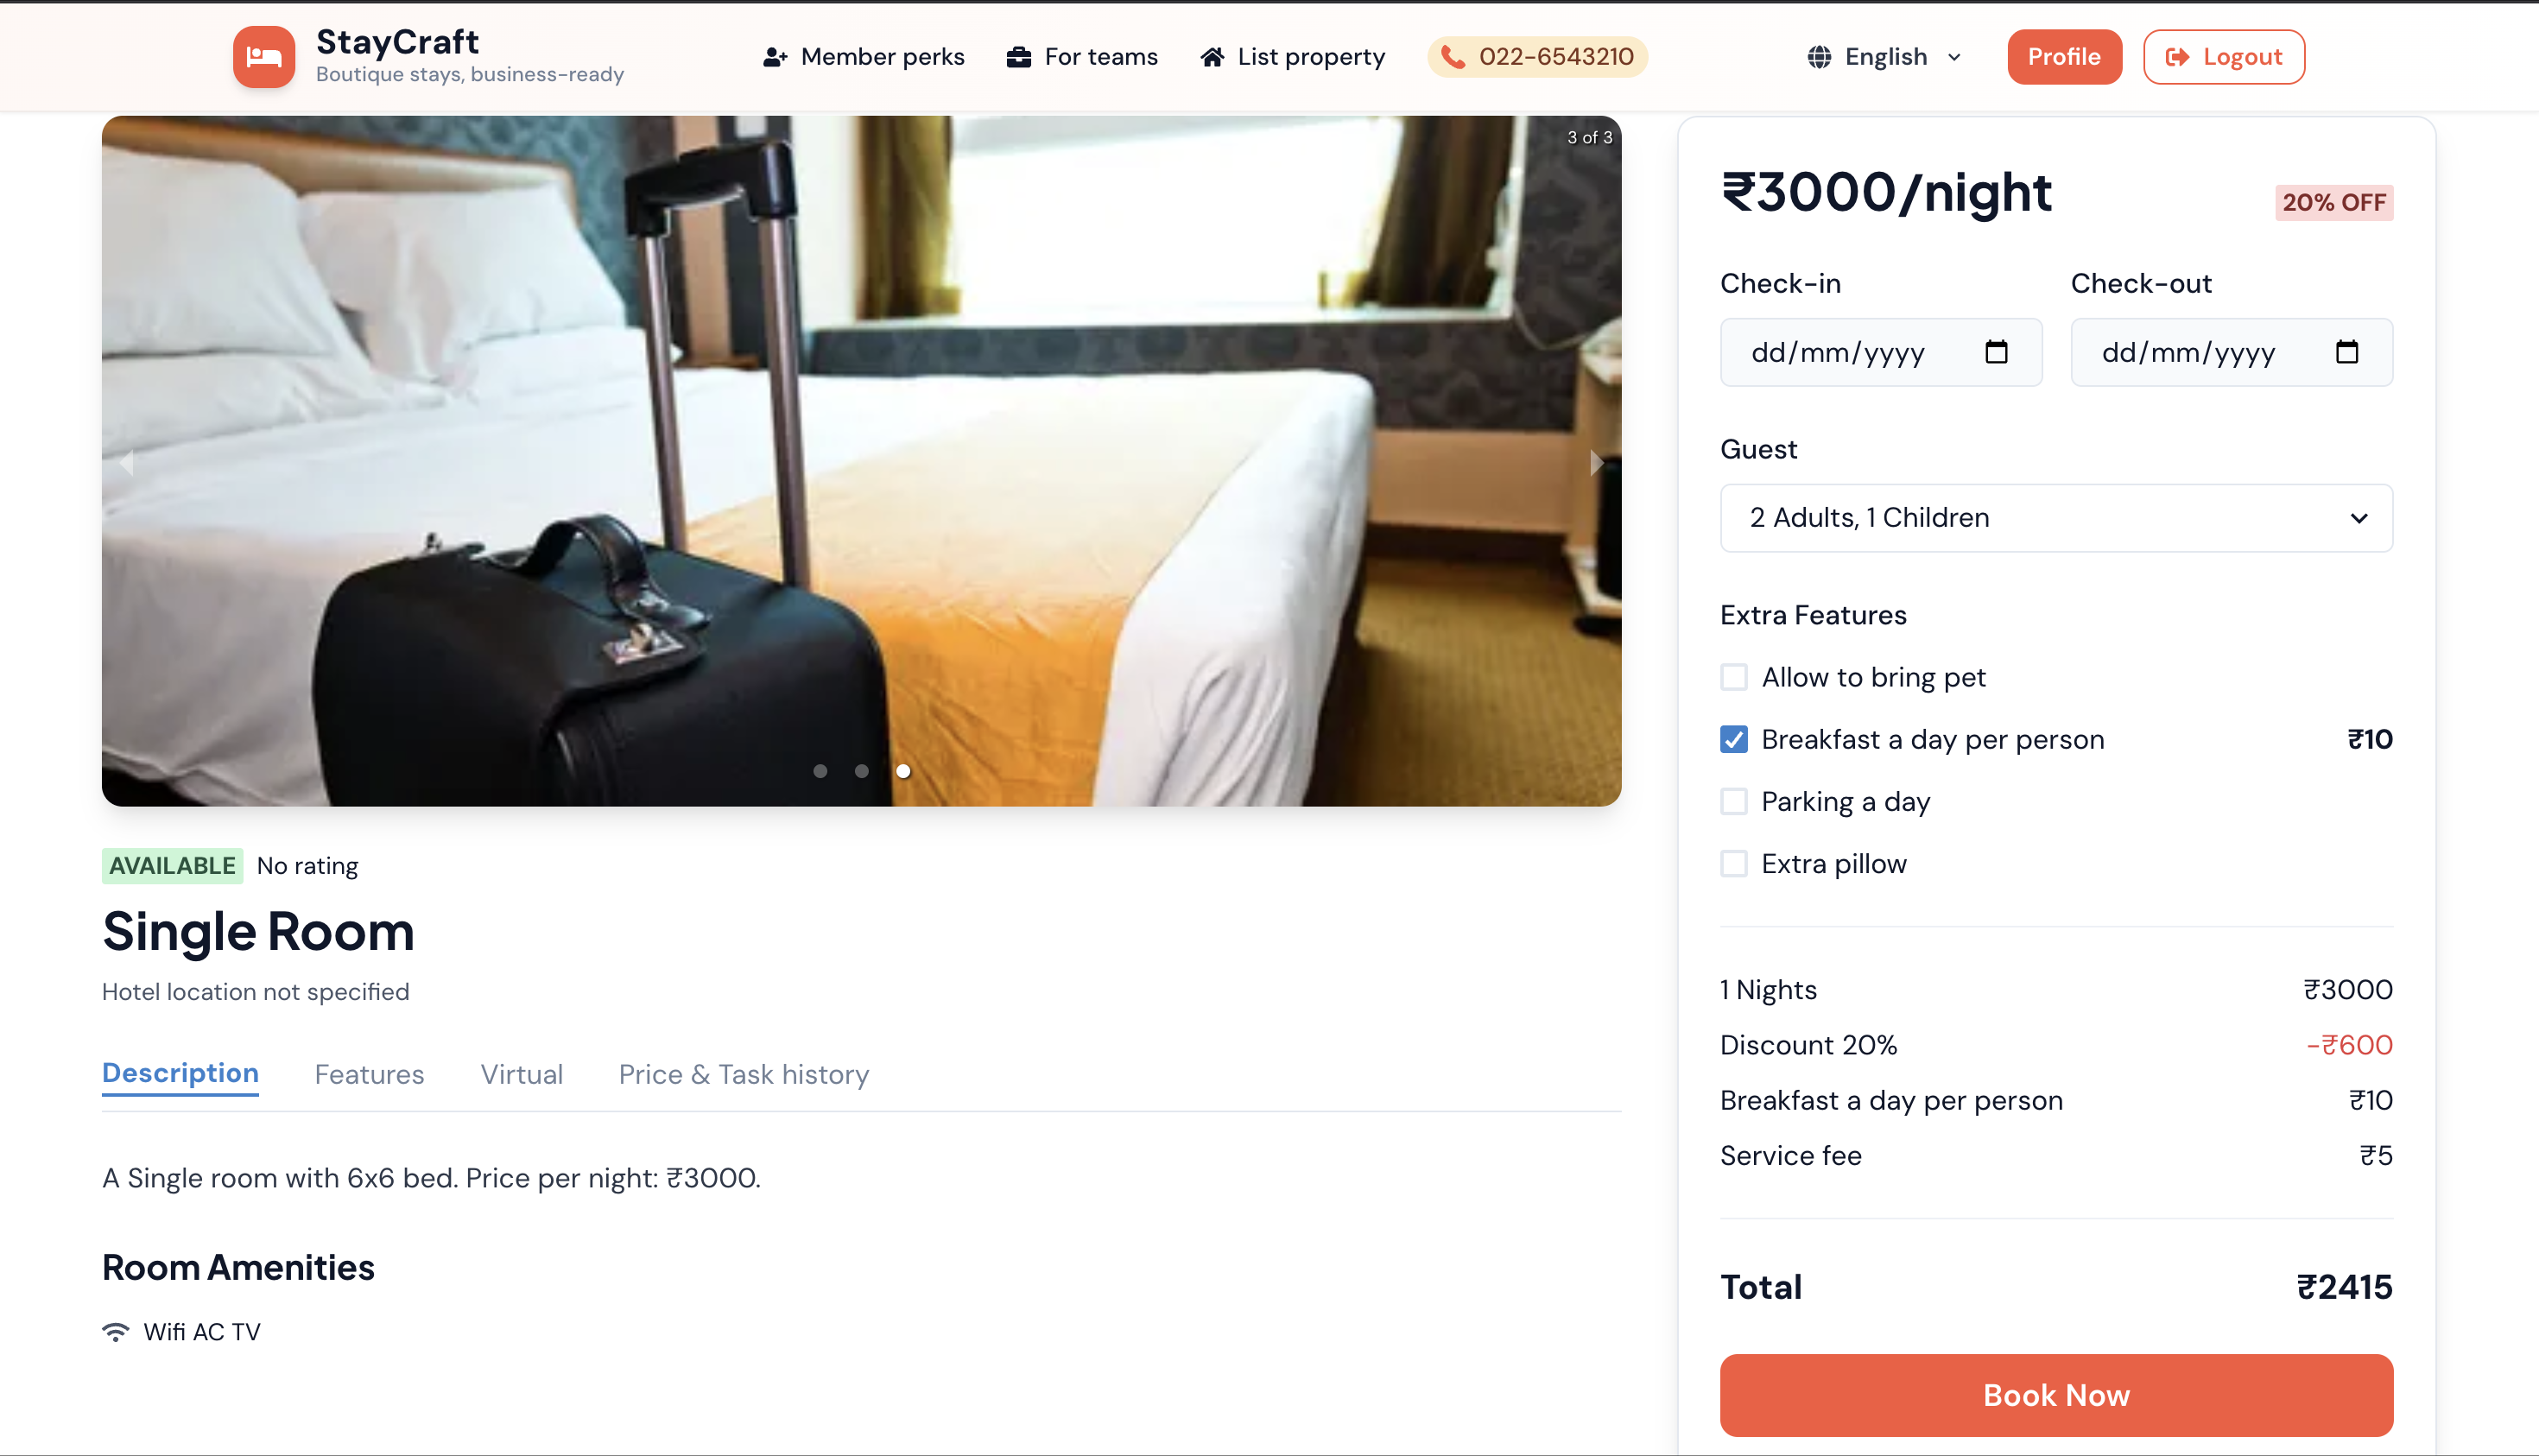
Task: Click the Member perks person icon
Action: 774,56
